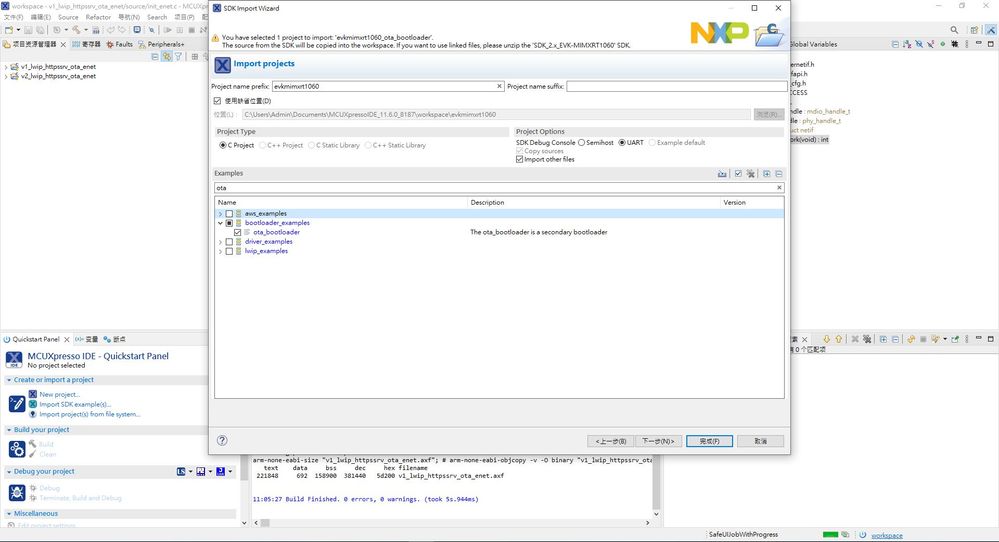The height and width of the screenshot is (542, 999).
Task: Clear the project name prefix field
Action: click(x=500, y=86)
